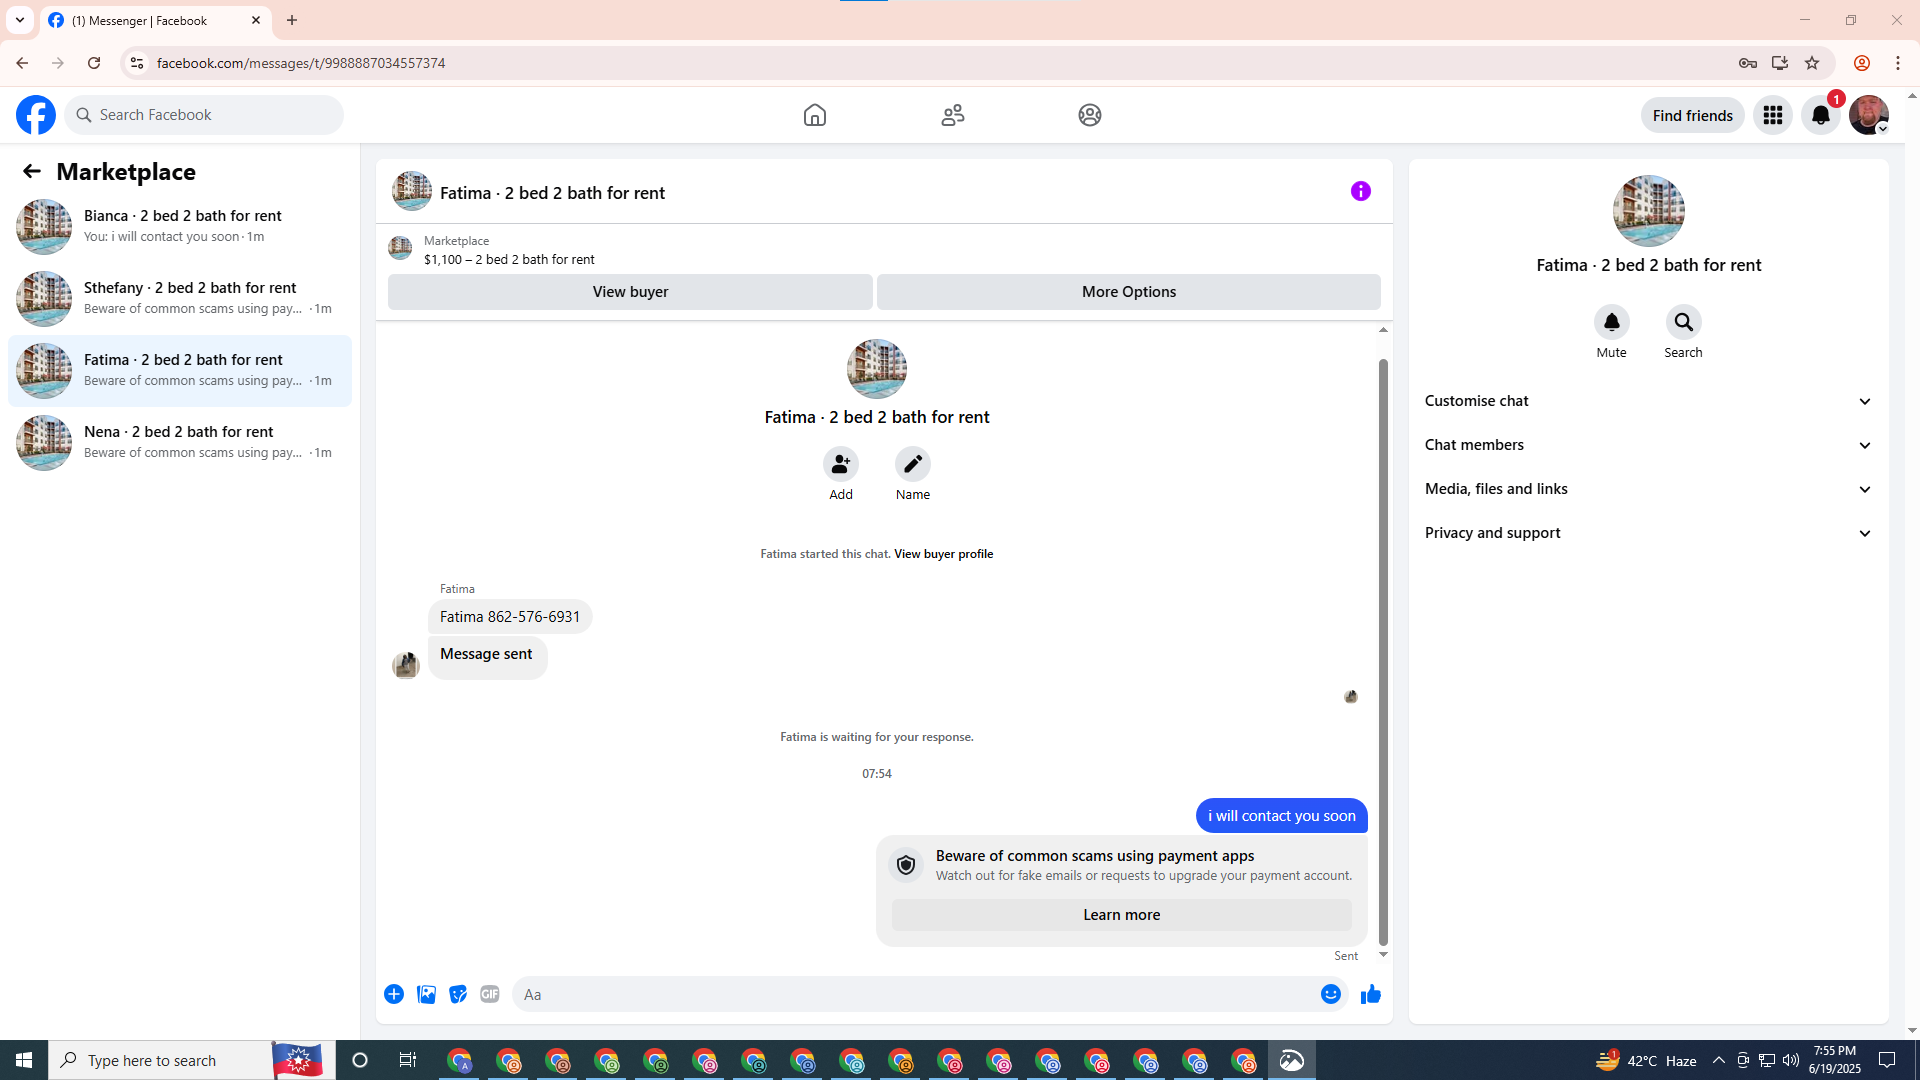This screenshot has width=1920, height=1080.
Task: Click the 'Fatima 862-576-6931' message bubble
Action: pyautogui.click(x=510, y=617)
